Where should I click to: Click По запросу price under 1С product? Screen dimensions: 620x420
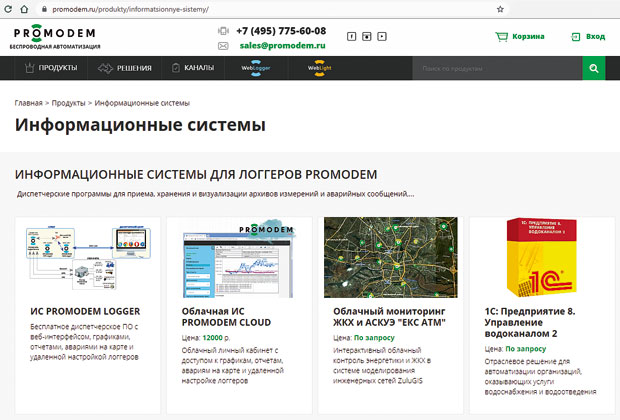click(x=525, y=349)
